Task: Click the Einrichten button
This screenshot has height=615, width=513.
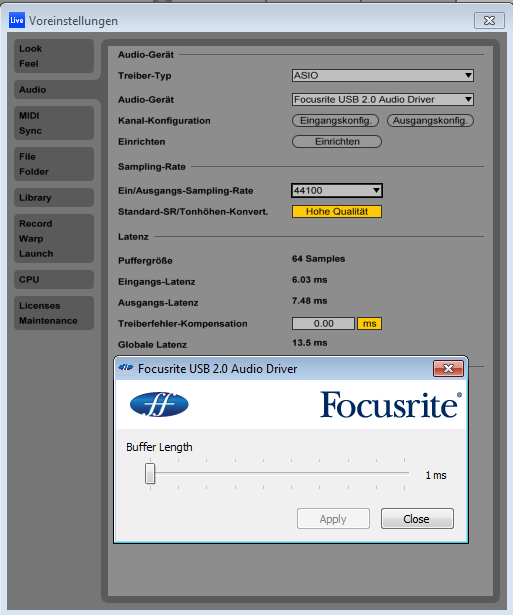Action: (x=337, y=142)
